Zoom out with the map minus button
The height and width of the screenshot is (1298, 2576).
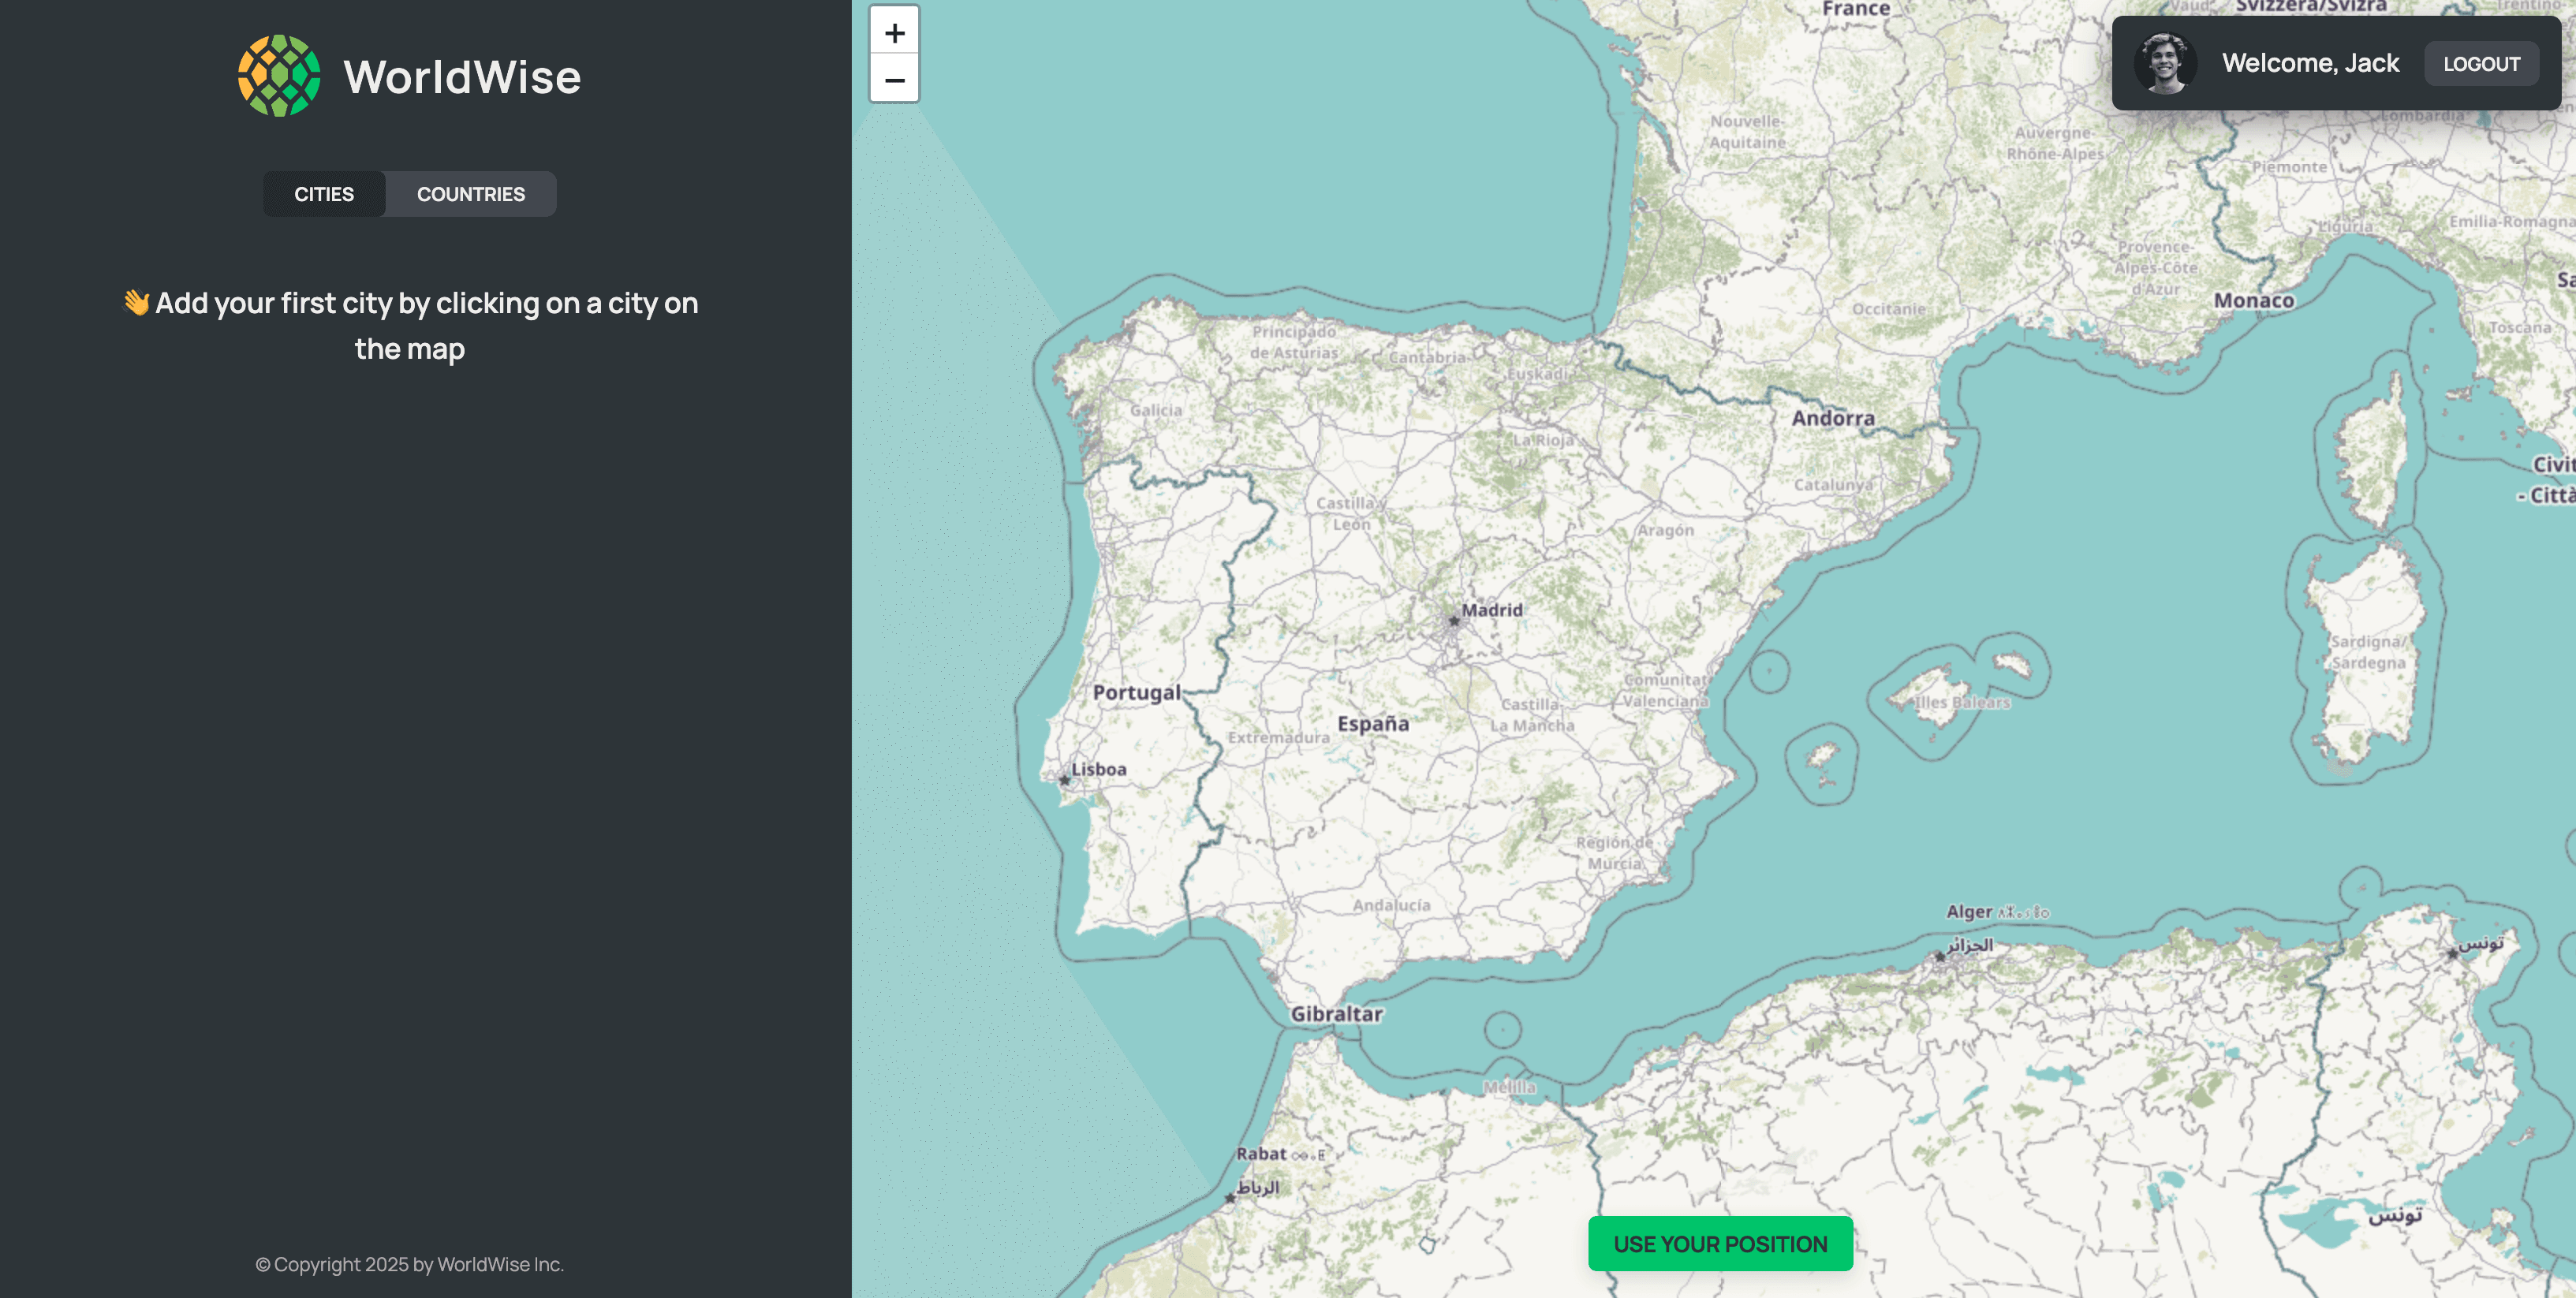[894, 80]
